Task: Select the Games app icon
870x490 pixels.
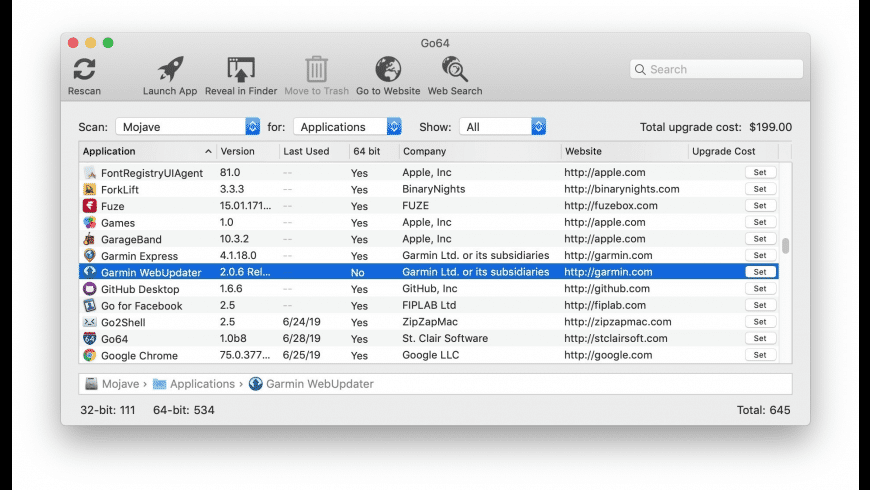Action: (89, 223)
